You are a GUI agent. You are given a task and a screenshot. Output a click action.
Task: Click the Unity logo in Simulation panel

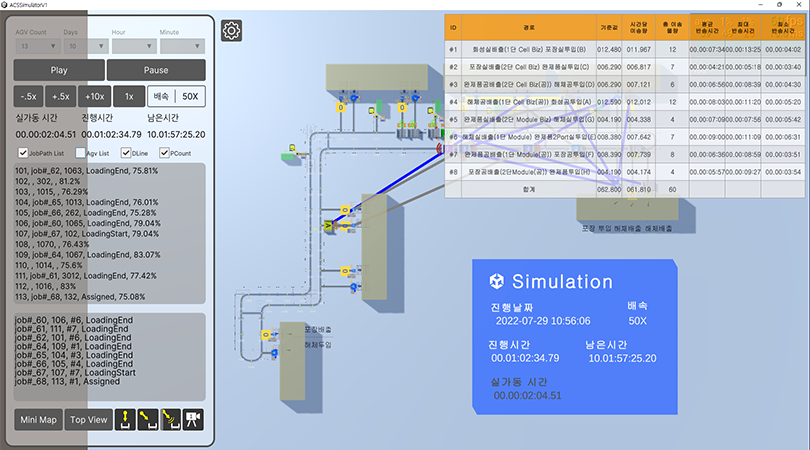[495, 281]
